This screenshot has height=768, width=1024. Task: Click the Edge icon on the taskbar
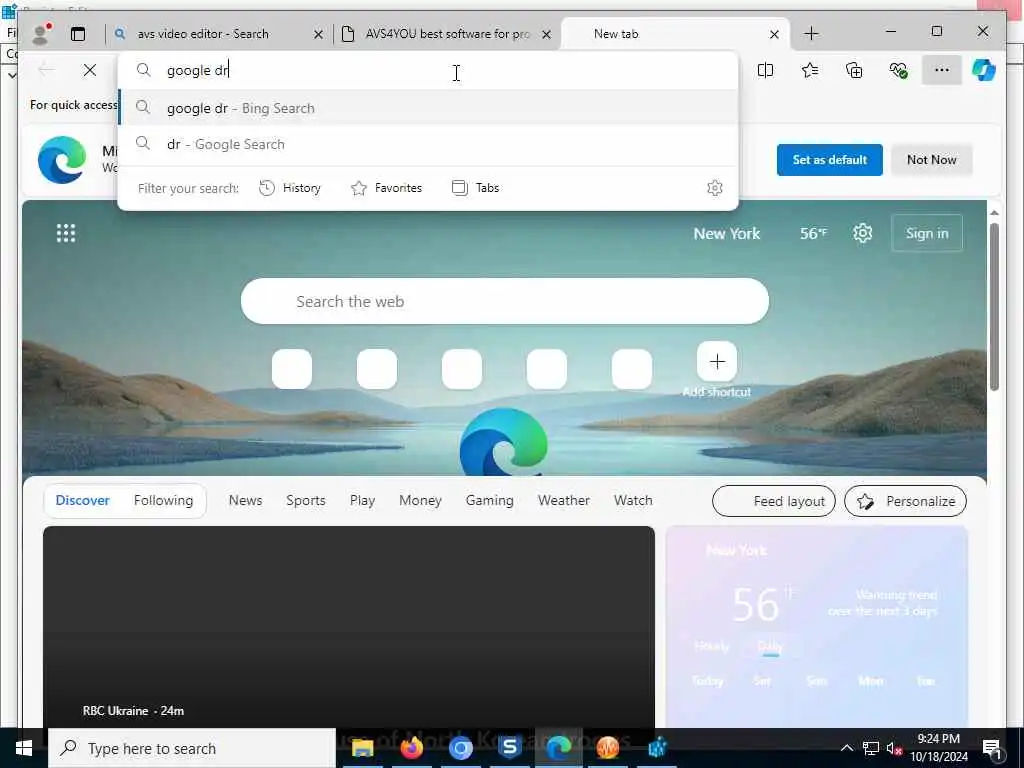558,748
